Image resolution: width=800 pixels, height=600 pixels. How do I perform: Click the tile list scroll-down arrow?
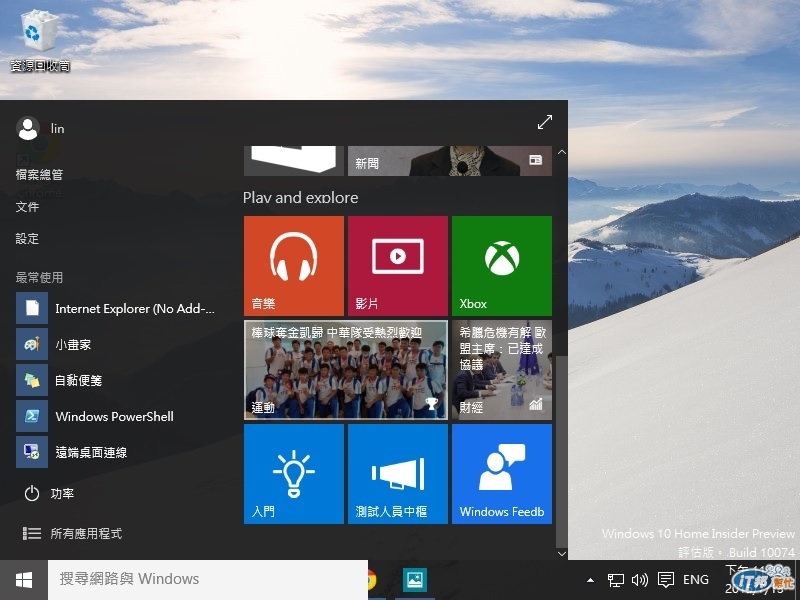[x=562, y=554]
